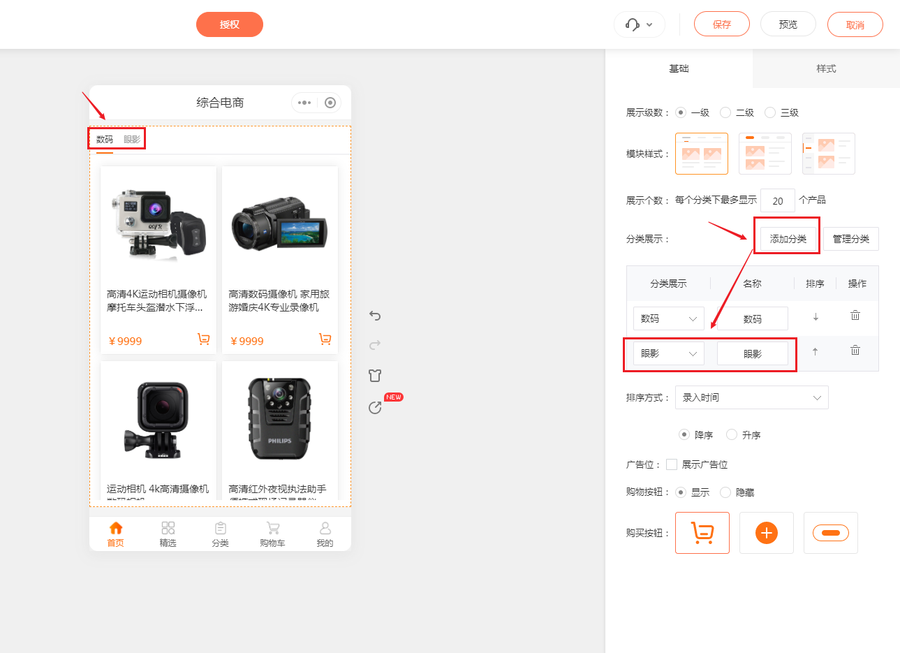
Task: Click the undo arrow icon
Action: [376, 316]
